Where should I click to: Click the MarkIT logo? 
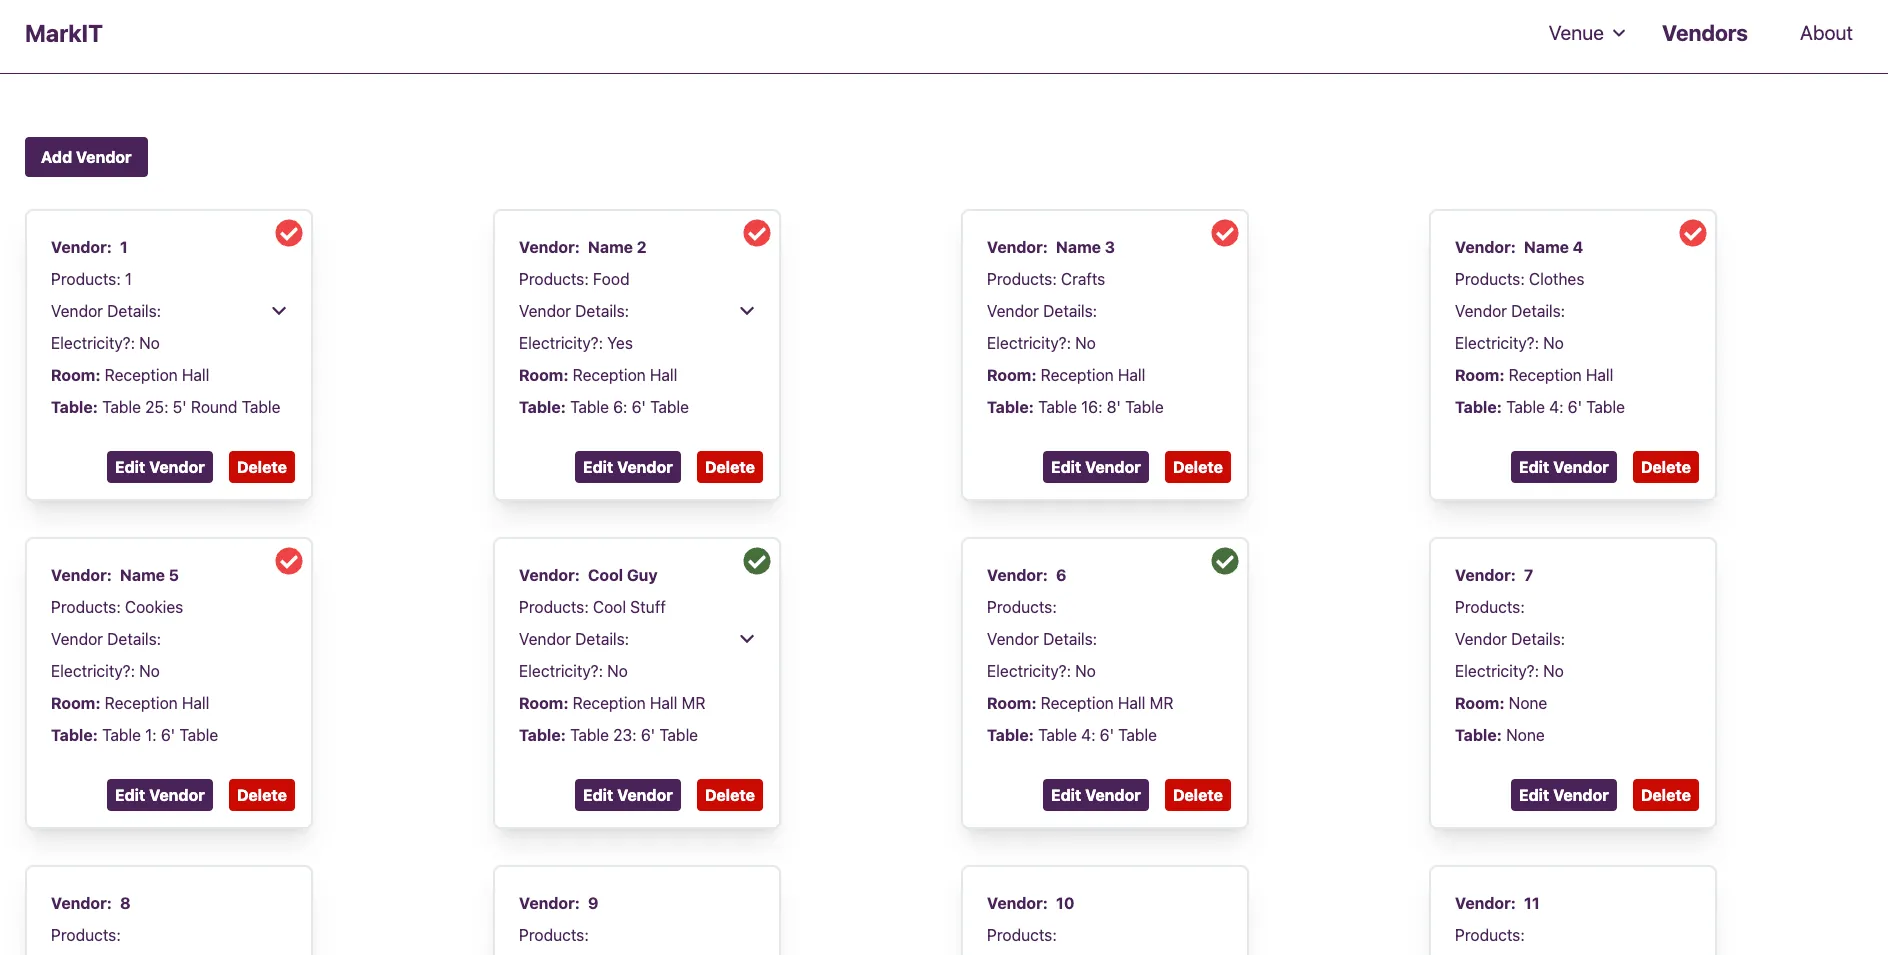tap(64, 34)
